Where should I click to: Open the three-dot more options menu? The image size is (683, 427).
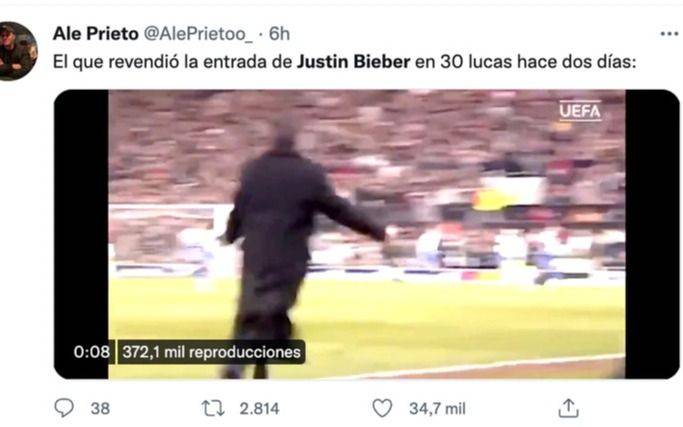coord(669,34)
